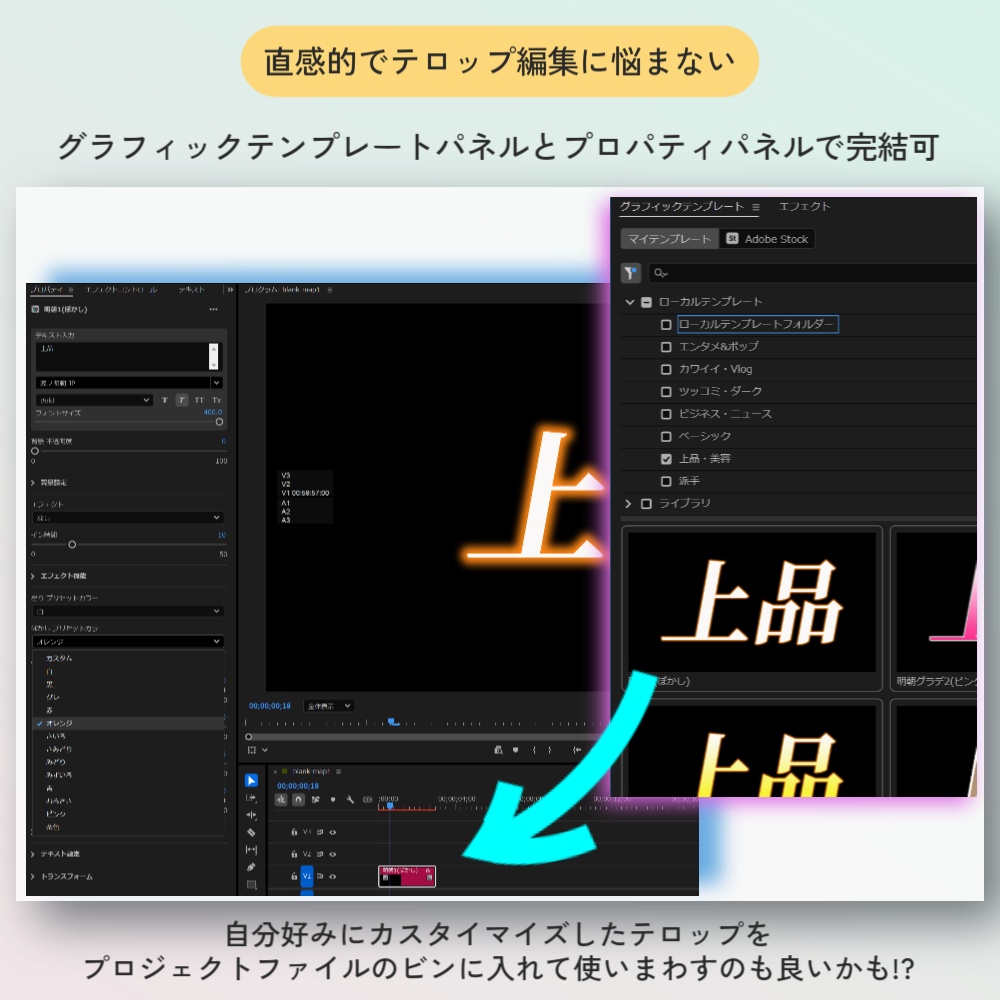1000x1000 pixels.
Task: Click the timeline Linked Selection icon
Action: pos(316,800)
